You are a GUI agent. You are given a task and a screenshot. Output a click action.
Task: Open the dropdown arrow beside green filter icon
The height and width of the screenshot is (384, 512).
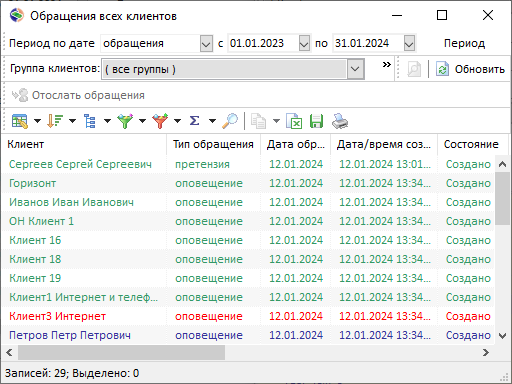142,121
